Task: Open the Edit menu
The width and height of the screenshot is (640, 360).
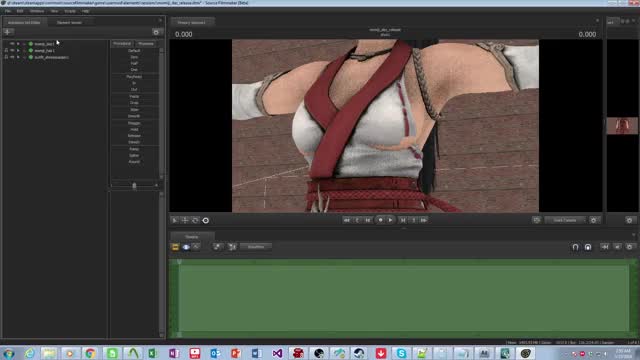Action: (x=20, y=11)
